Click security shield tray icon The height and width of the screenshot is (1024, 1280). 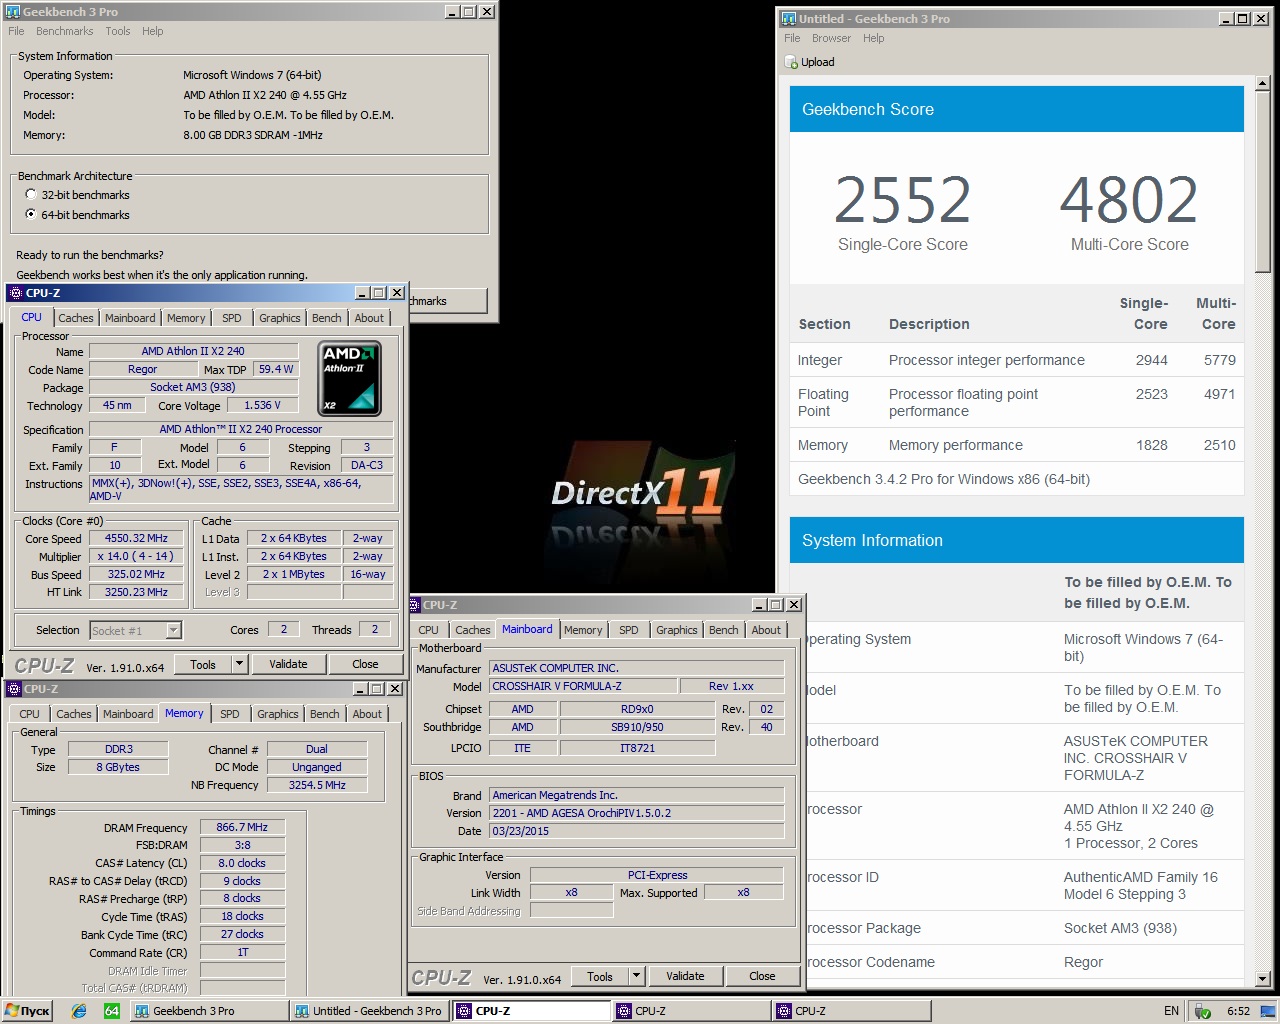(x=1203, y=1011)
